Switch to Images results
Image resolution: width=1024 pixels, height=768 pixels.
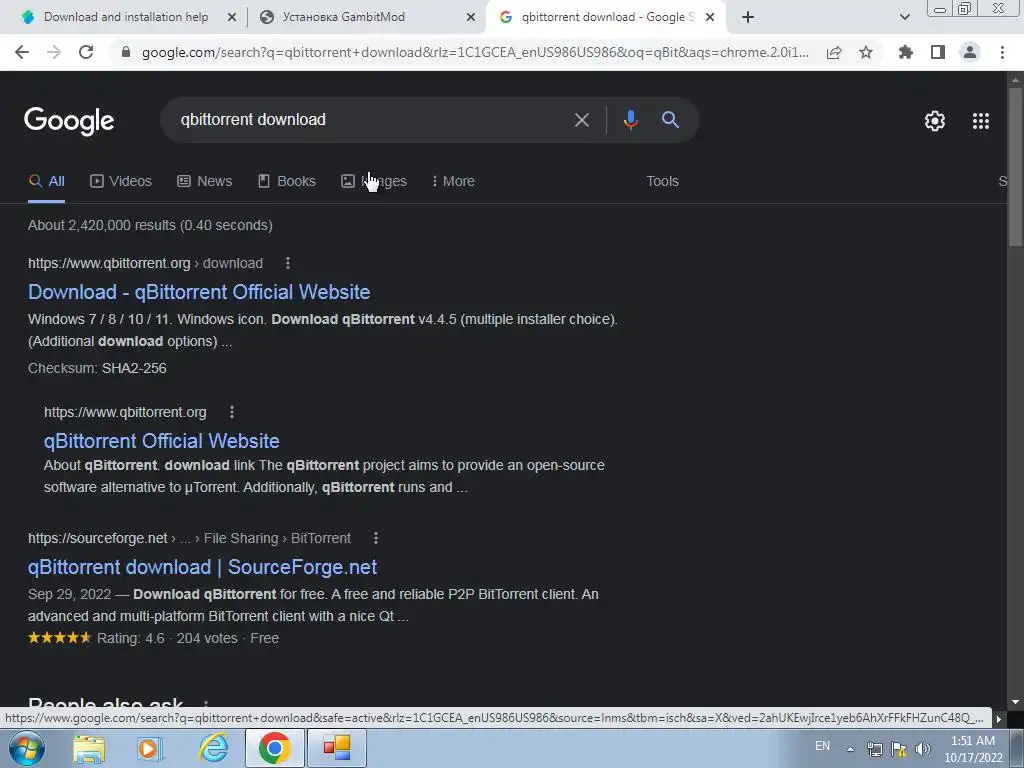tap(374, 182)
